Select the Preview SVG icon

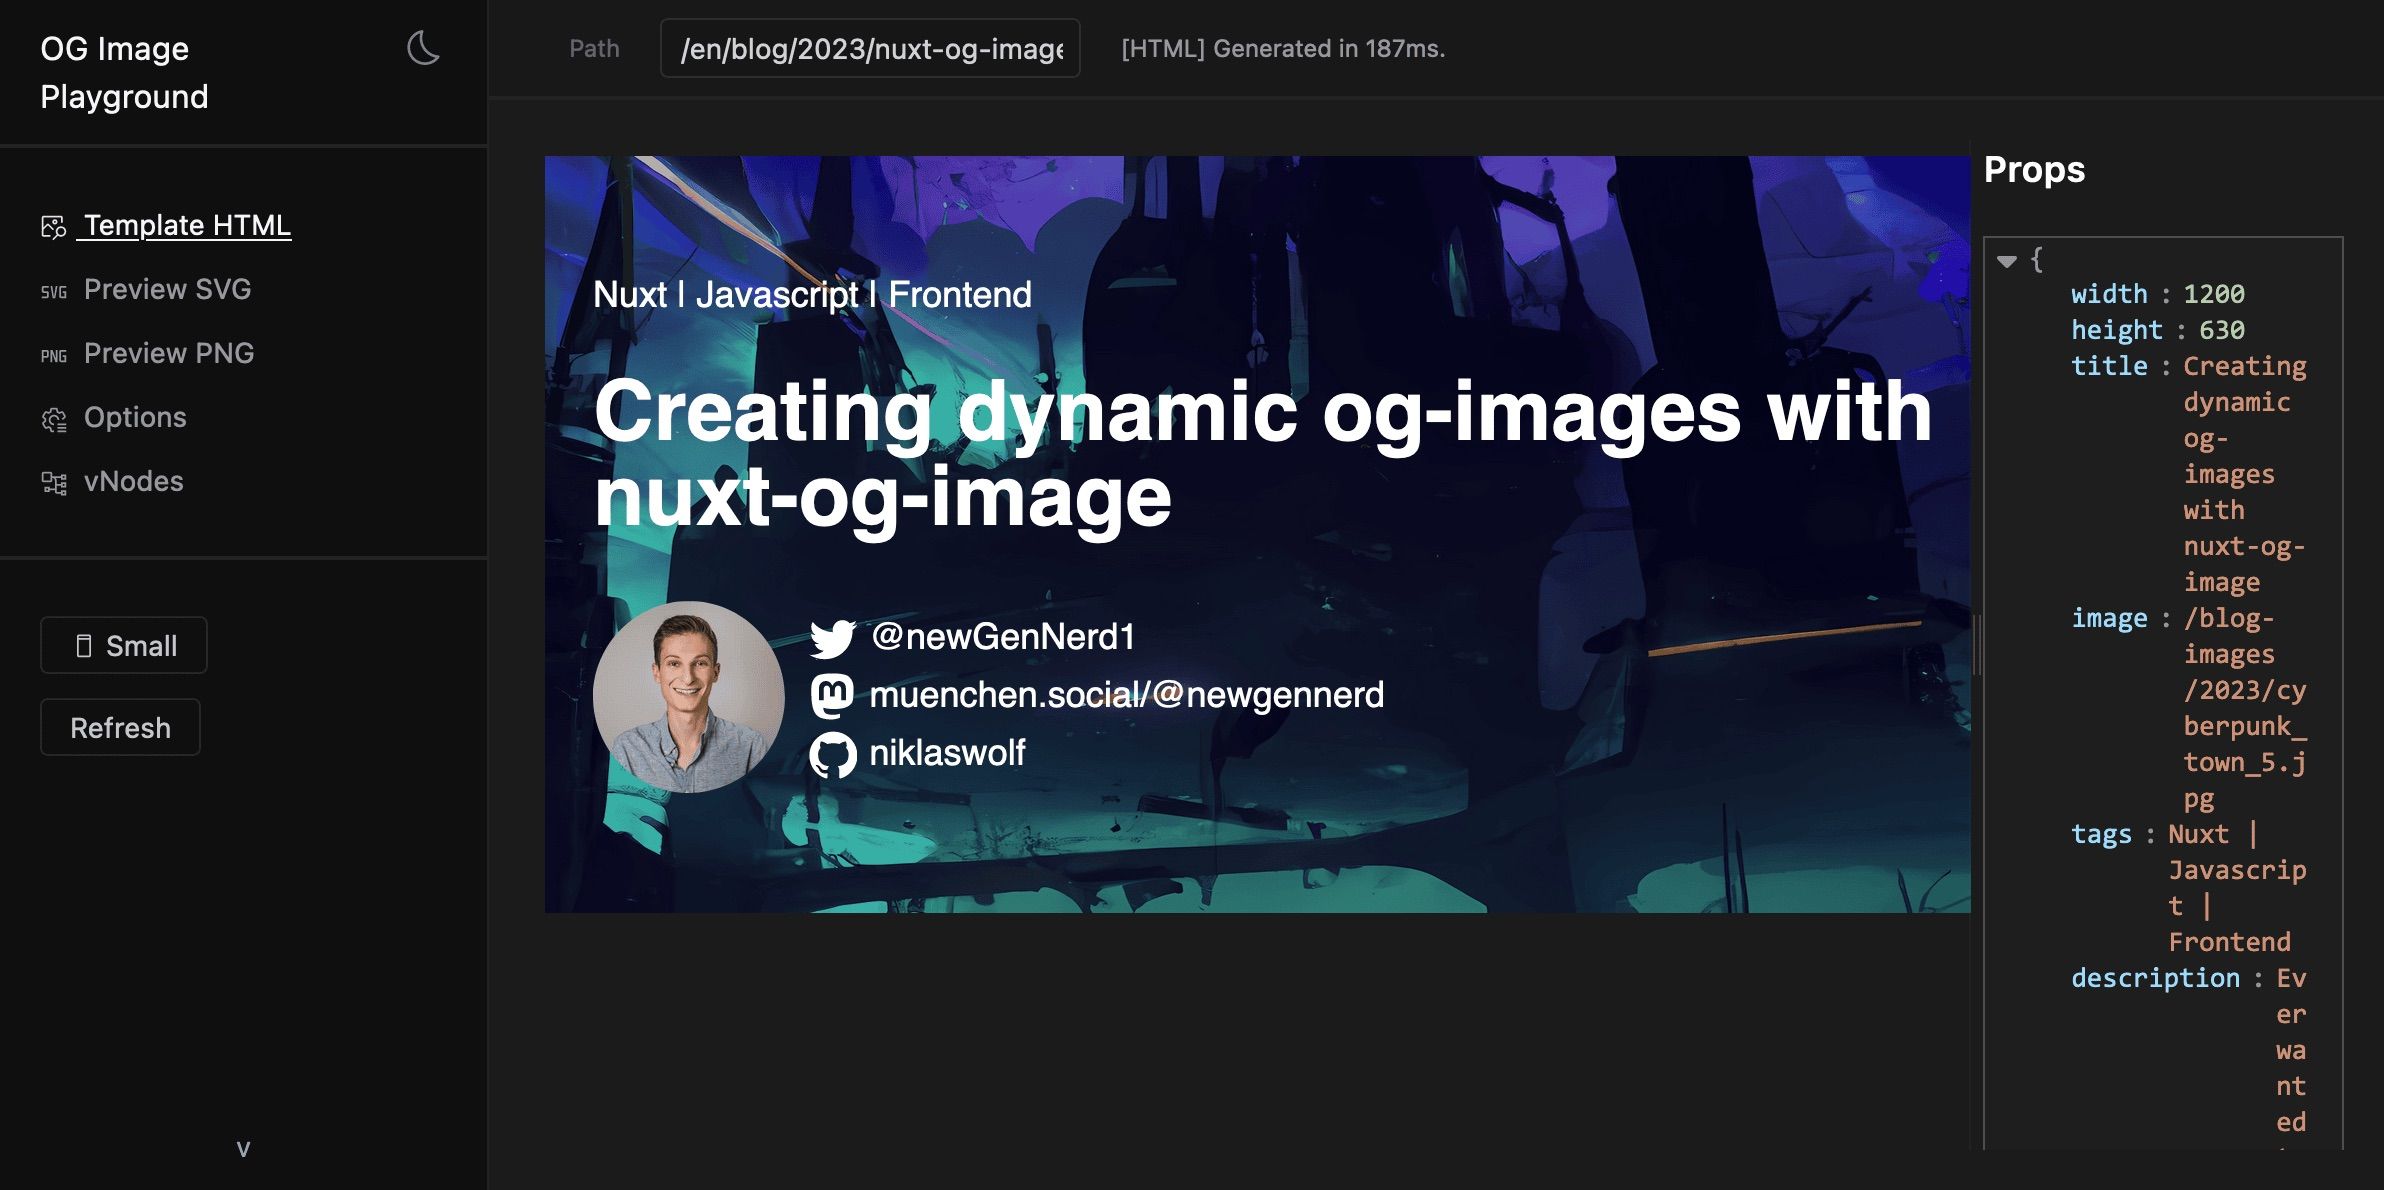click(x=53, y=290)
